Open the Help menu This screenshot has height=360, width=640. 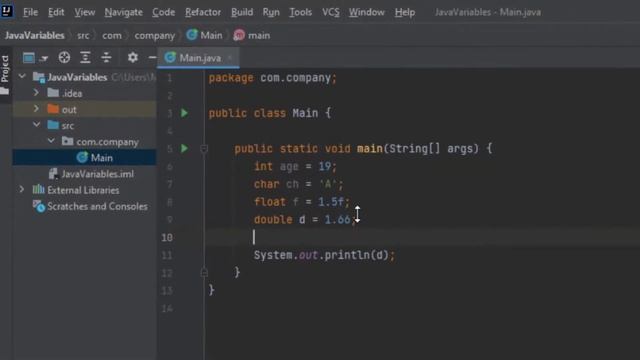click(x=405, y=12)
